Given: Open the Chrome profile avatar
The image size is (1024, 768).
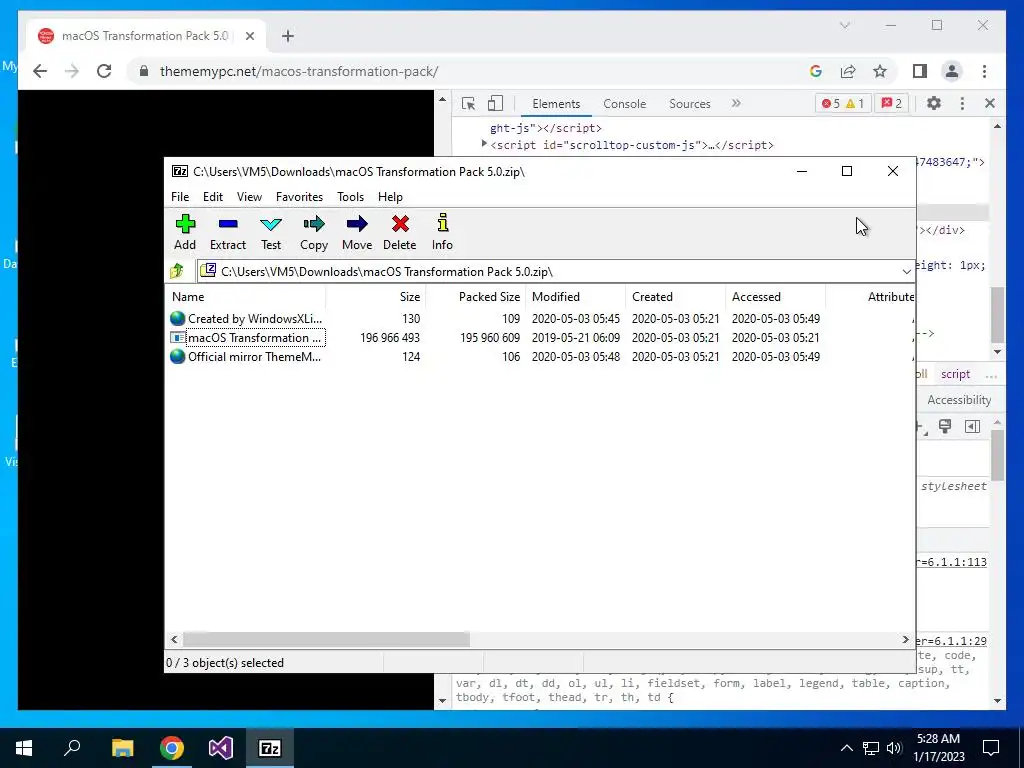Looking at the screenshot, I should [952, 71].
